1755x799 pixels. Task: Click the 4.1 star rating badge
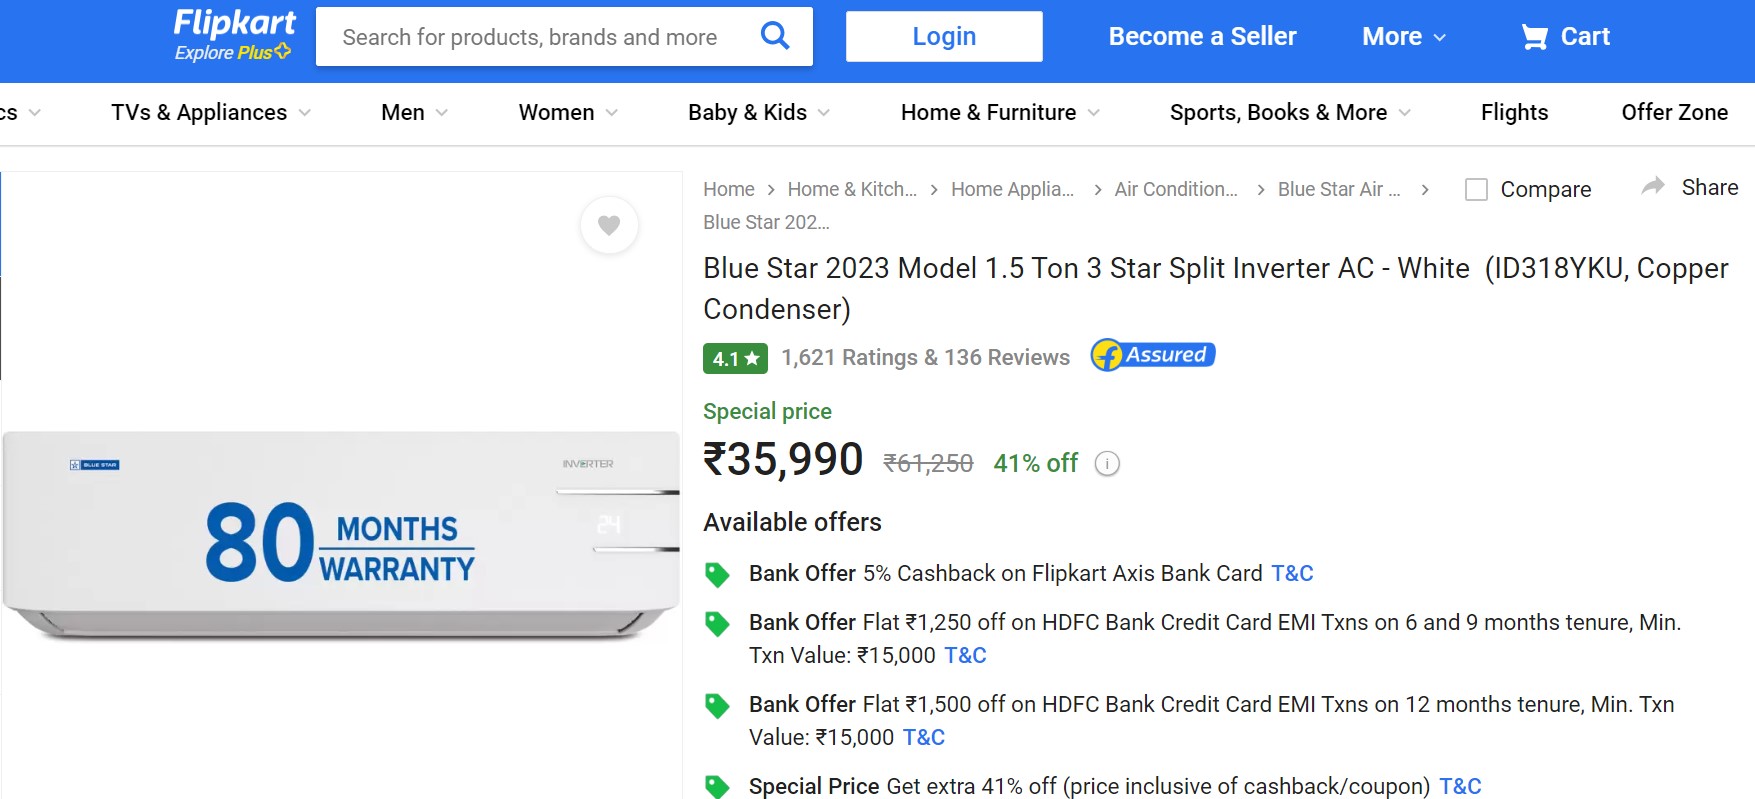(x=735, y=358)
